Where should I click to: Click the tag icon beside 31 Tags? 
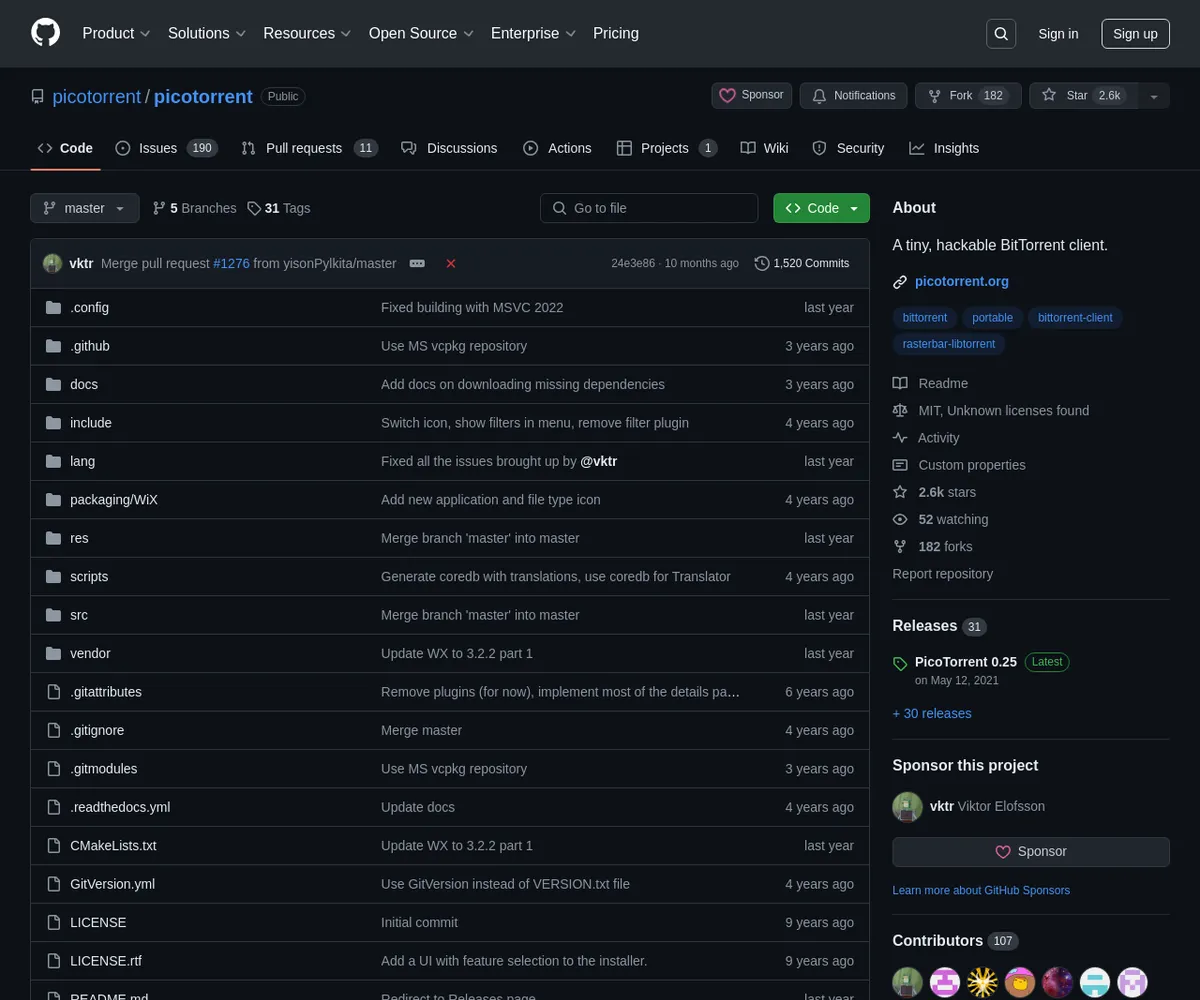tap(254, 208)
